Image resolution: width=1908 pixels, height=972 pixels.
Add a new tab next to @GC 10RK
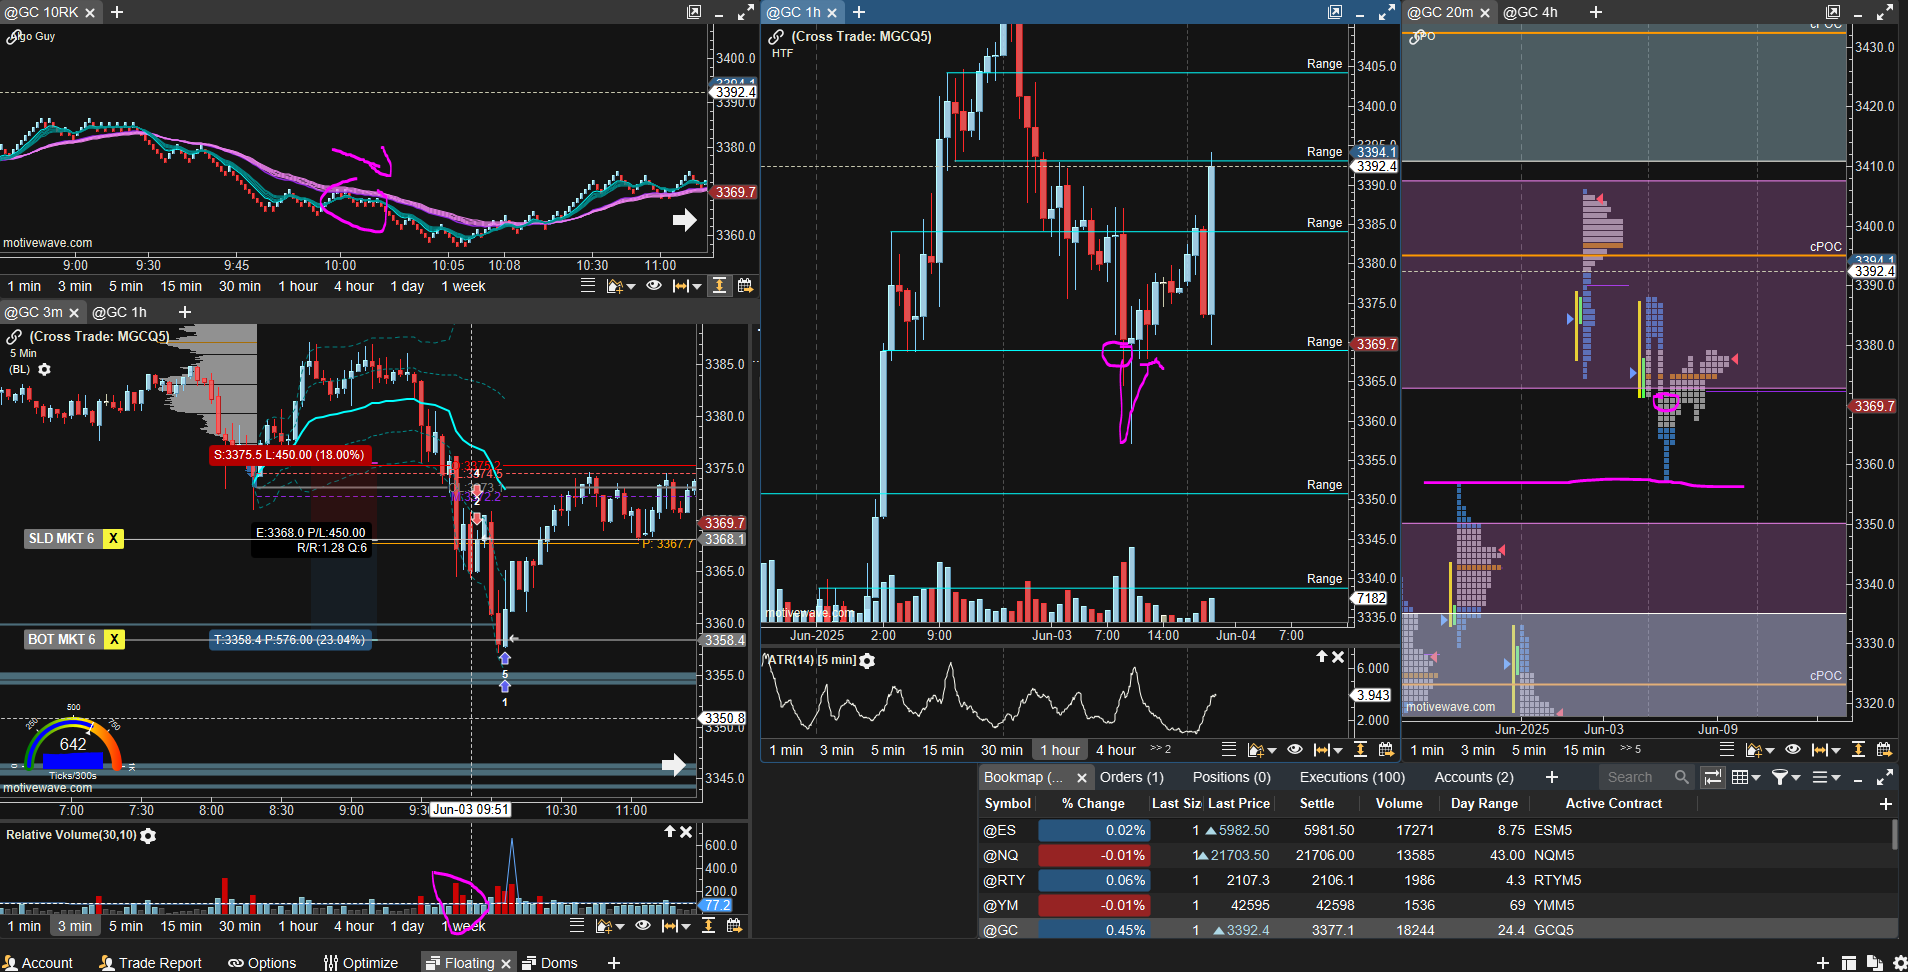[x=117, y=12]
